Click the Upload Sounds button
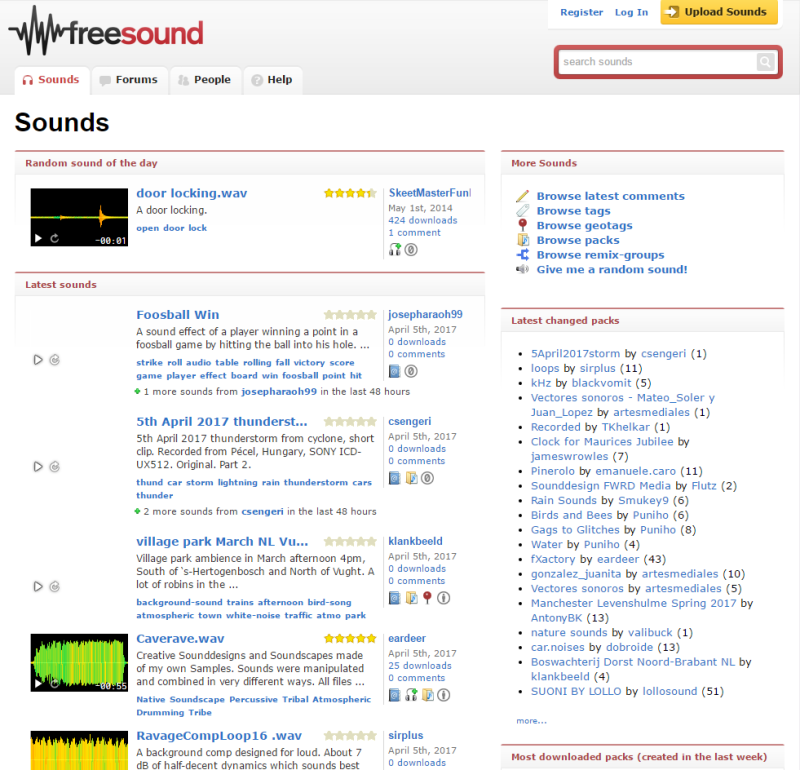 (718, 13)
